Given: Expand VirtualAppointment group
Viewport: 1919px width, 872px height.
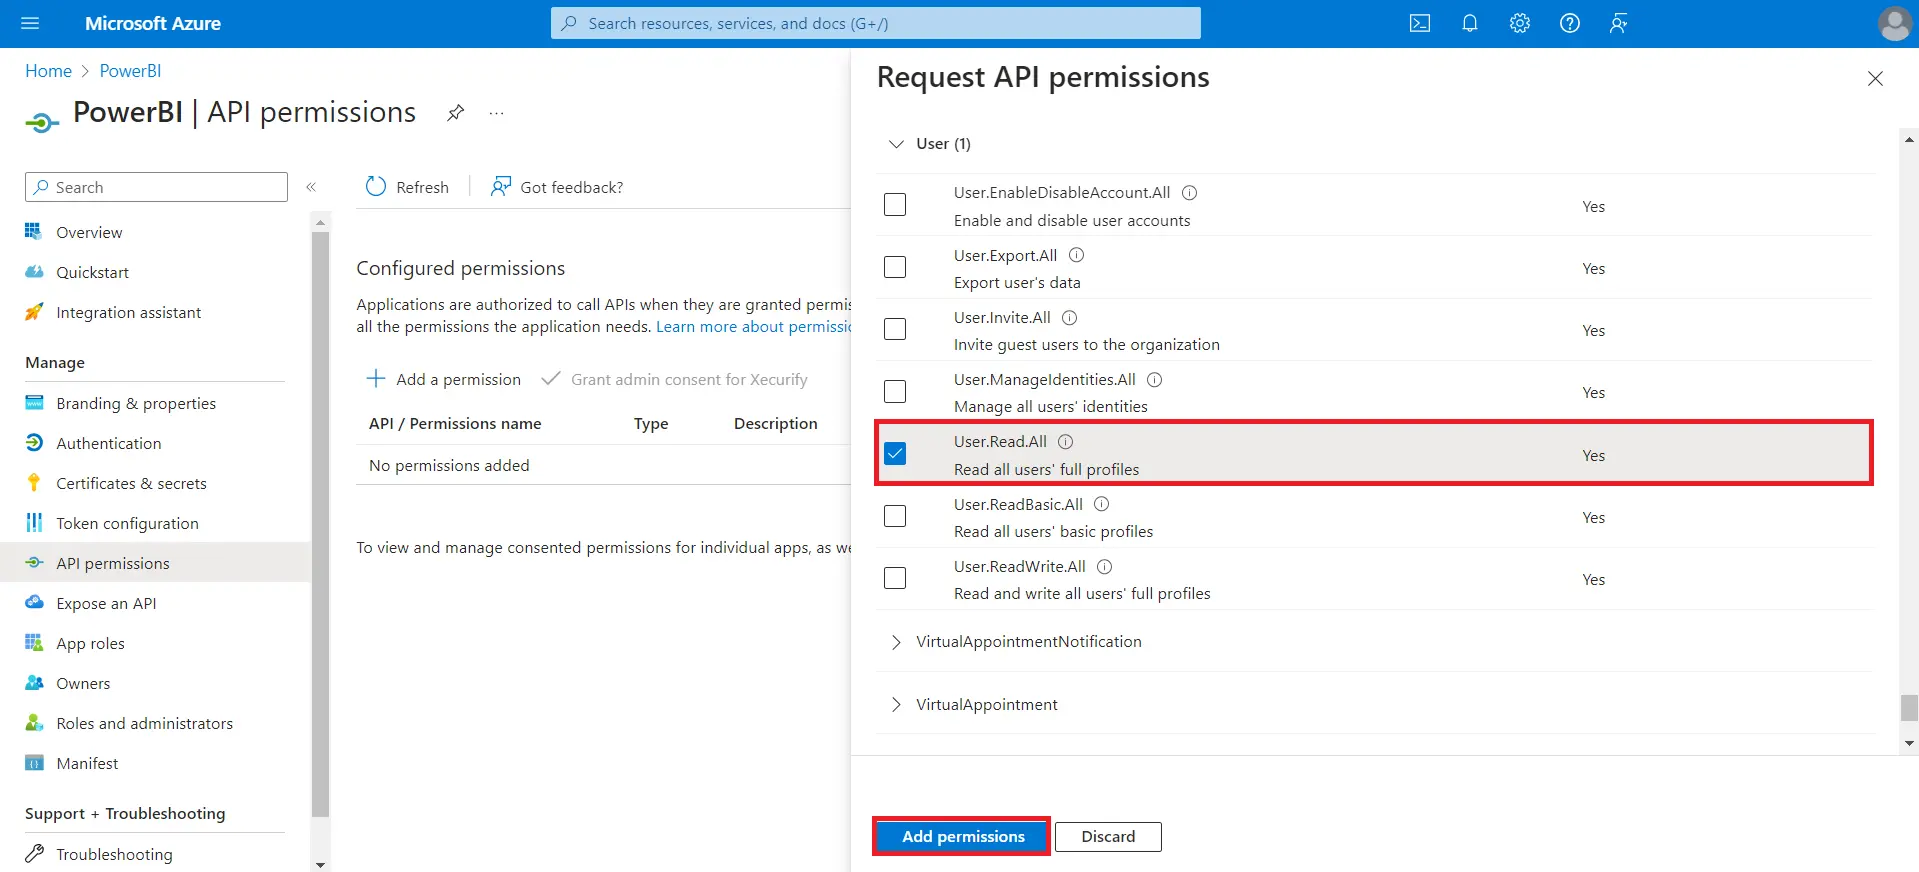Looking at the screenshot, I should [x=896, y=705].
